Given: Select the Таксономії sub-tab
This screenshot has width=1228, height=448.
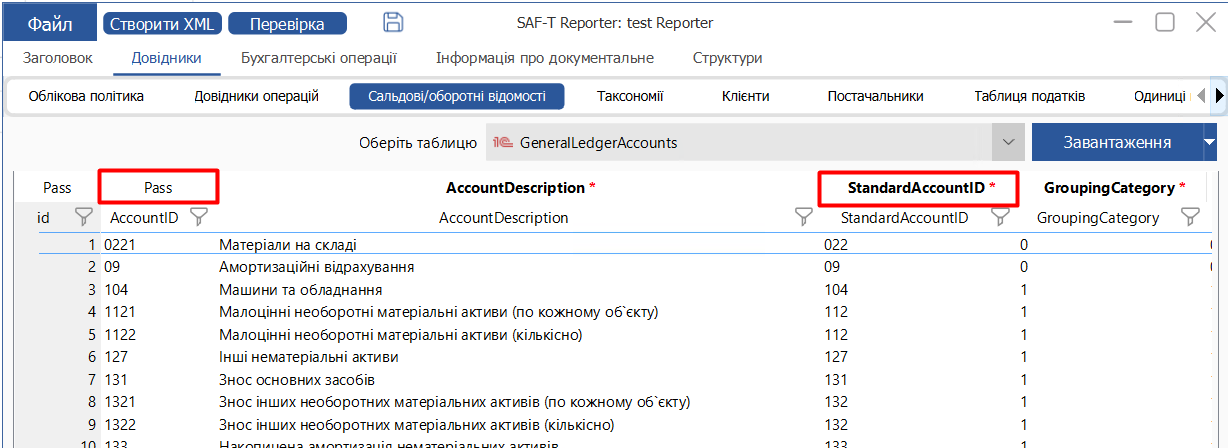Looking at the screenshot, I should [x=630, y=97].
